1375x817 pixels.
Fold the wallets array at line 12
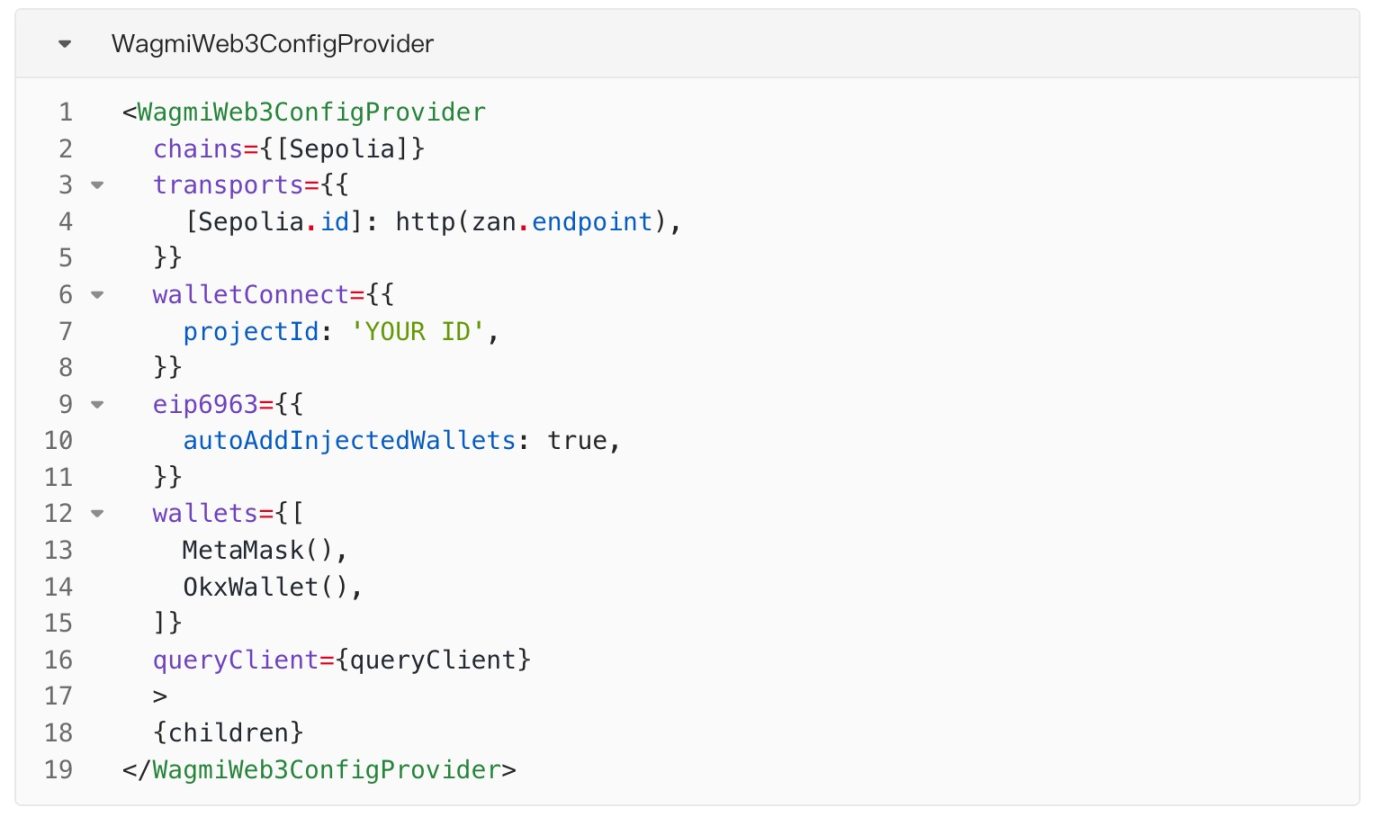point(97,514)
